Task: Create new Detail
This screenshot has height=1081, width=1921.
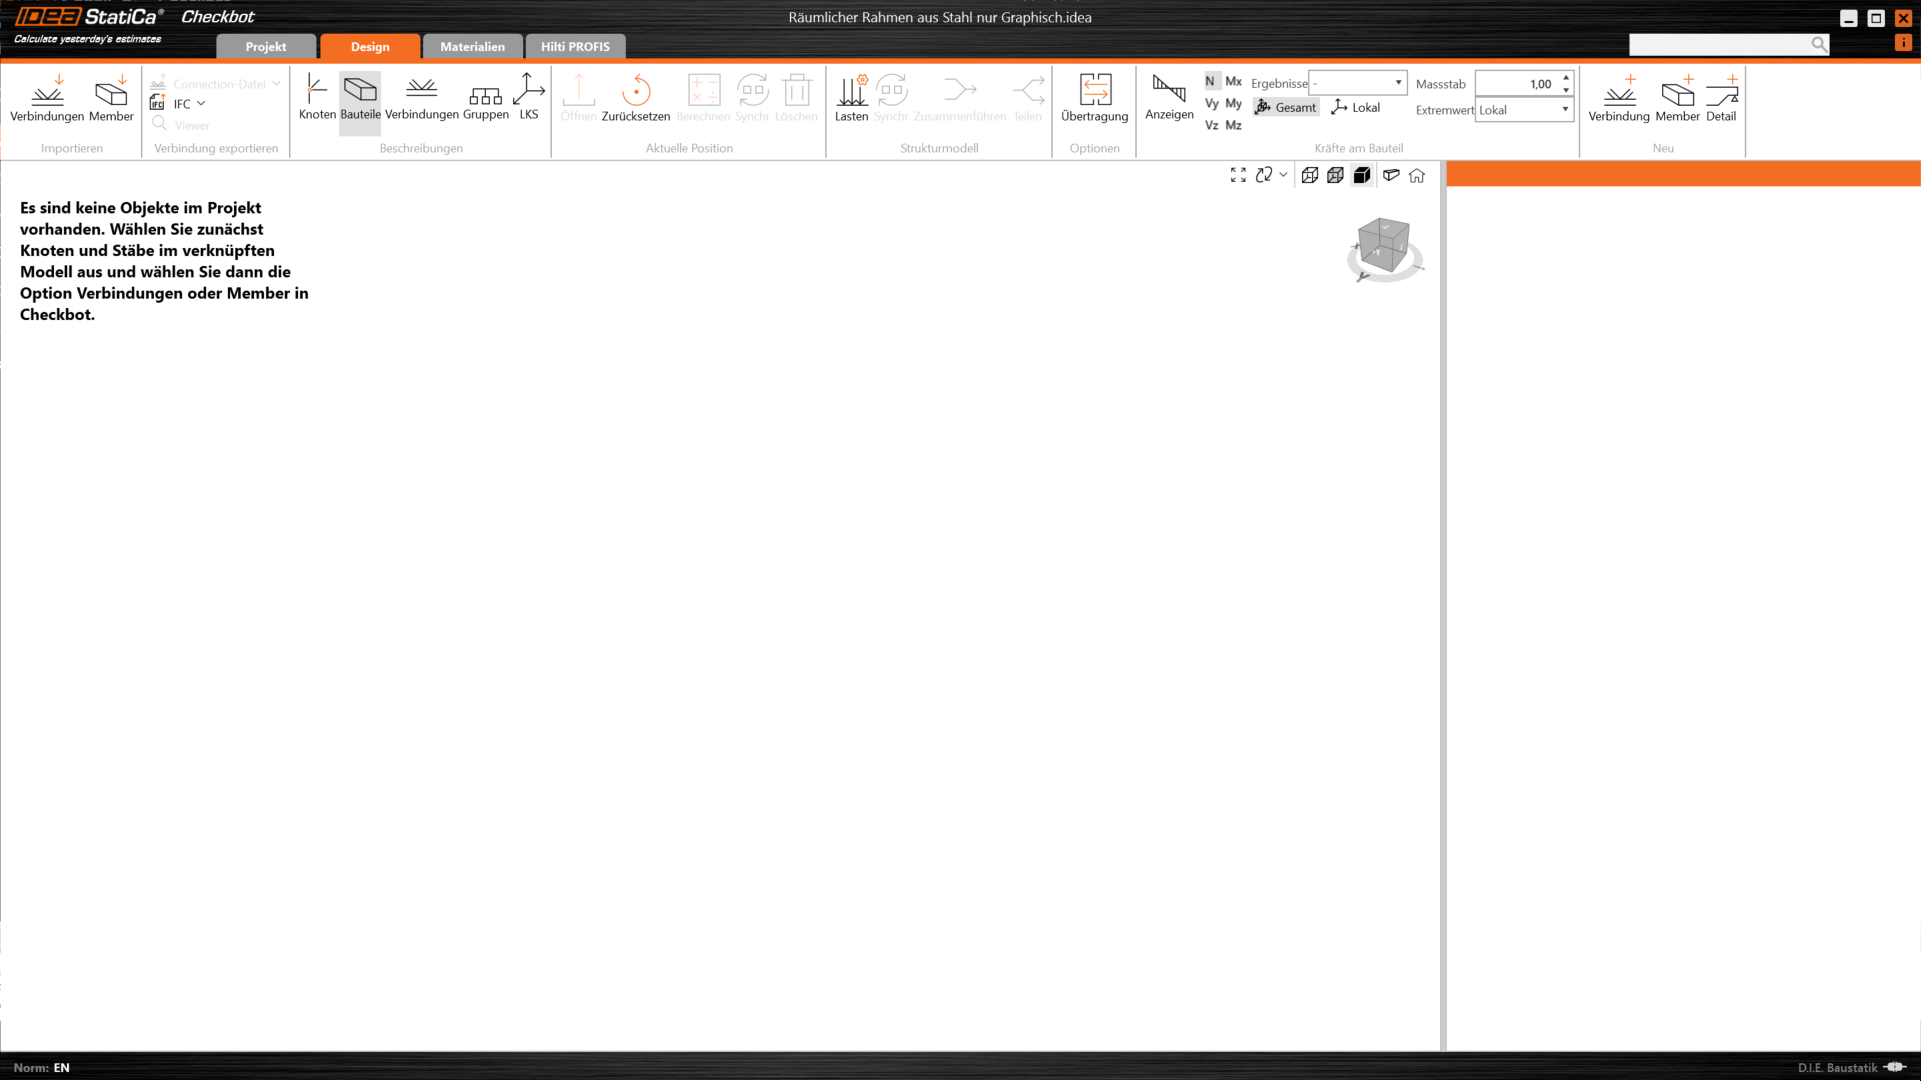Action: [x=1721, y=98]
